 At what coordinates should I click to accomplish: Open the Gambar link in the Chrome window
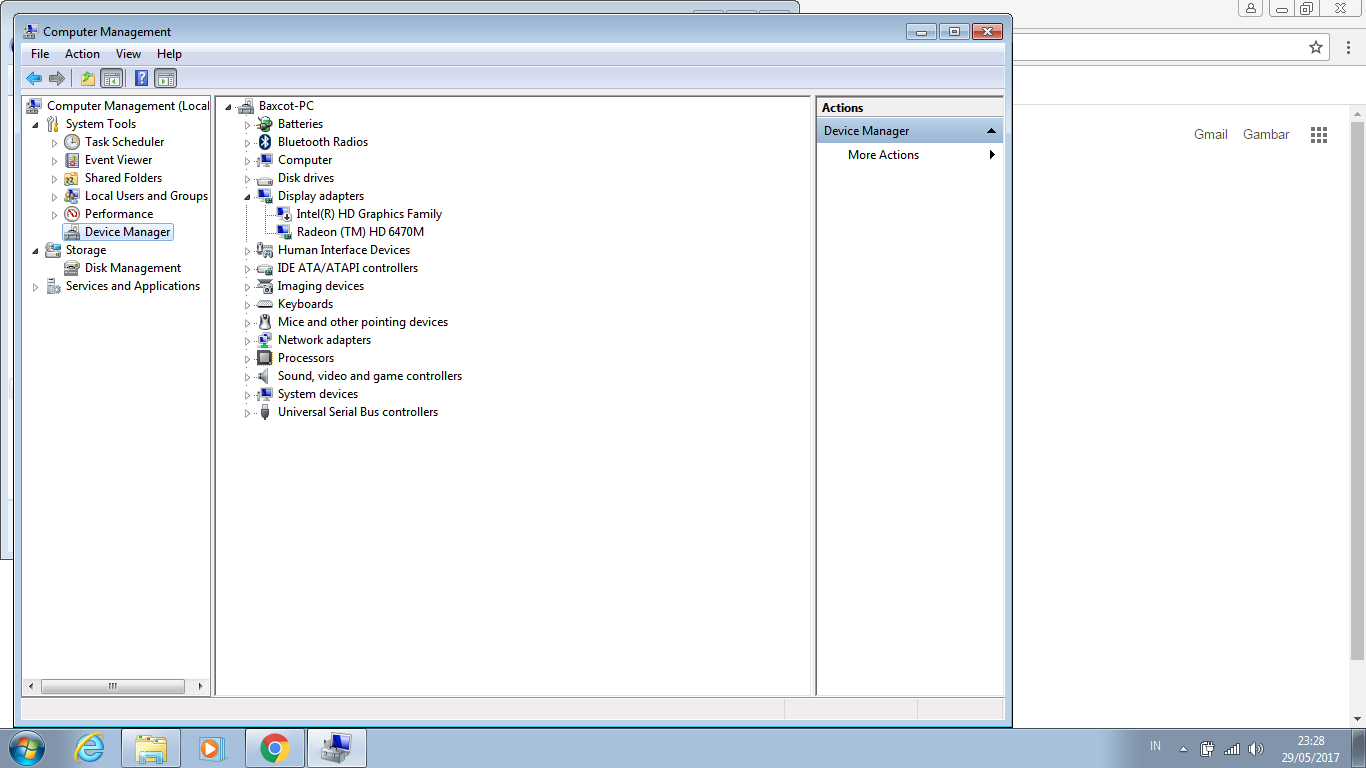(1266, 135)
